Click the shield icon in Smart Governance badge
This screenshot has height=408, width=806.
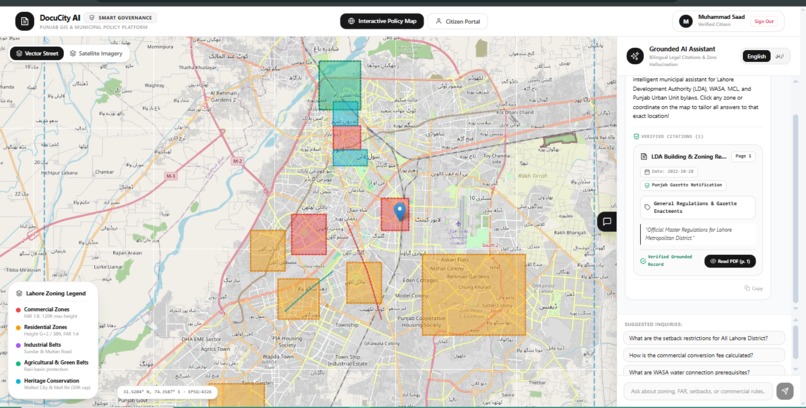(92, 17)
